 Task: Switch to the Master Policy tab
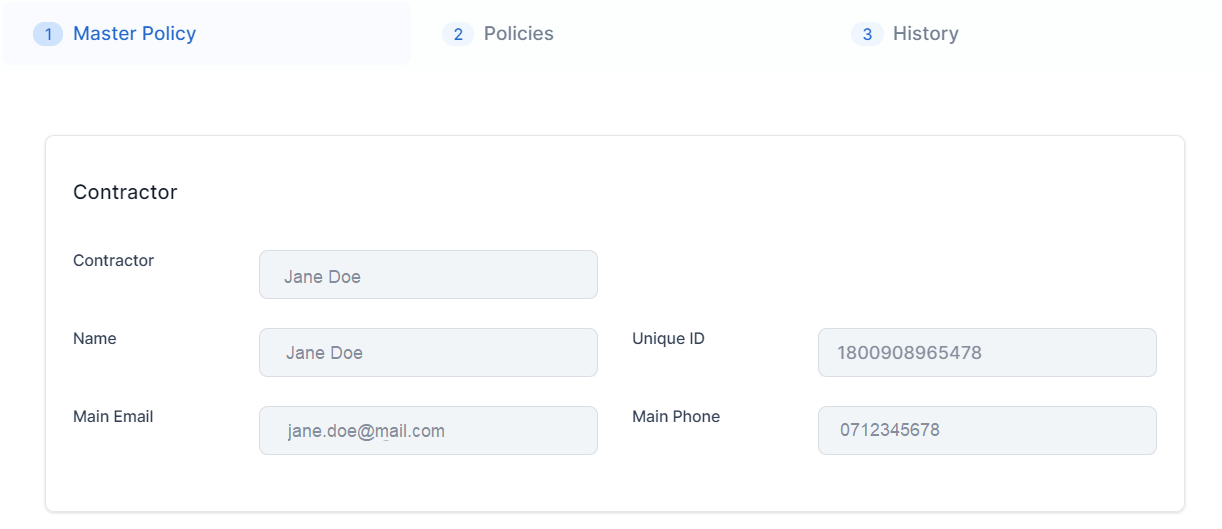[134, 34]
